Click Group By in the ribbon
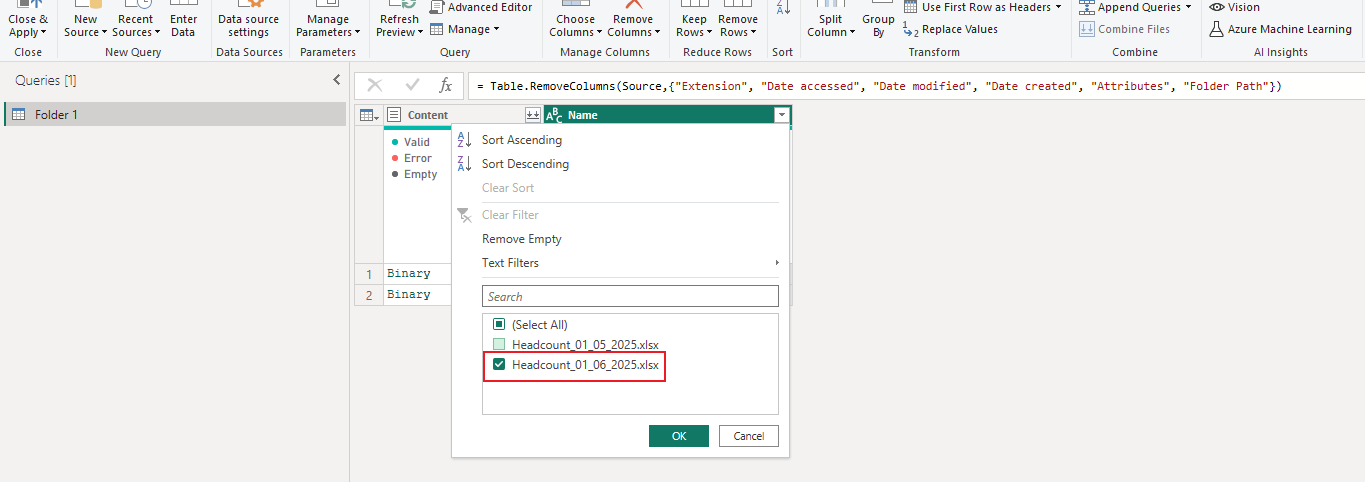Viewport: 1365px width, 482px height. pyautogui.click(x=878, y=19)
